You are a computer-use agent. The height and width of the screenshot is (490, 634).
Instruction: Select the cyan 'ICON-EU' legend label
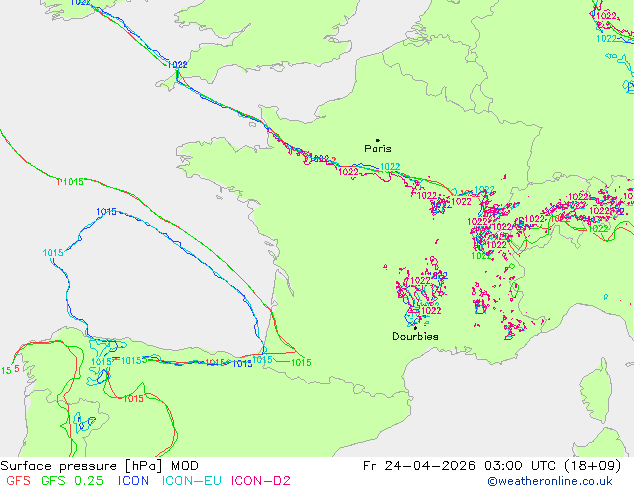tap(192, 481)
